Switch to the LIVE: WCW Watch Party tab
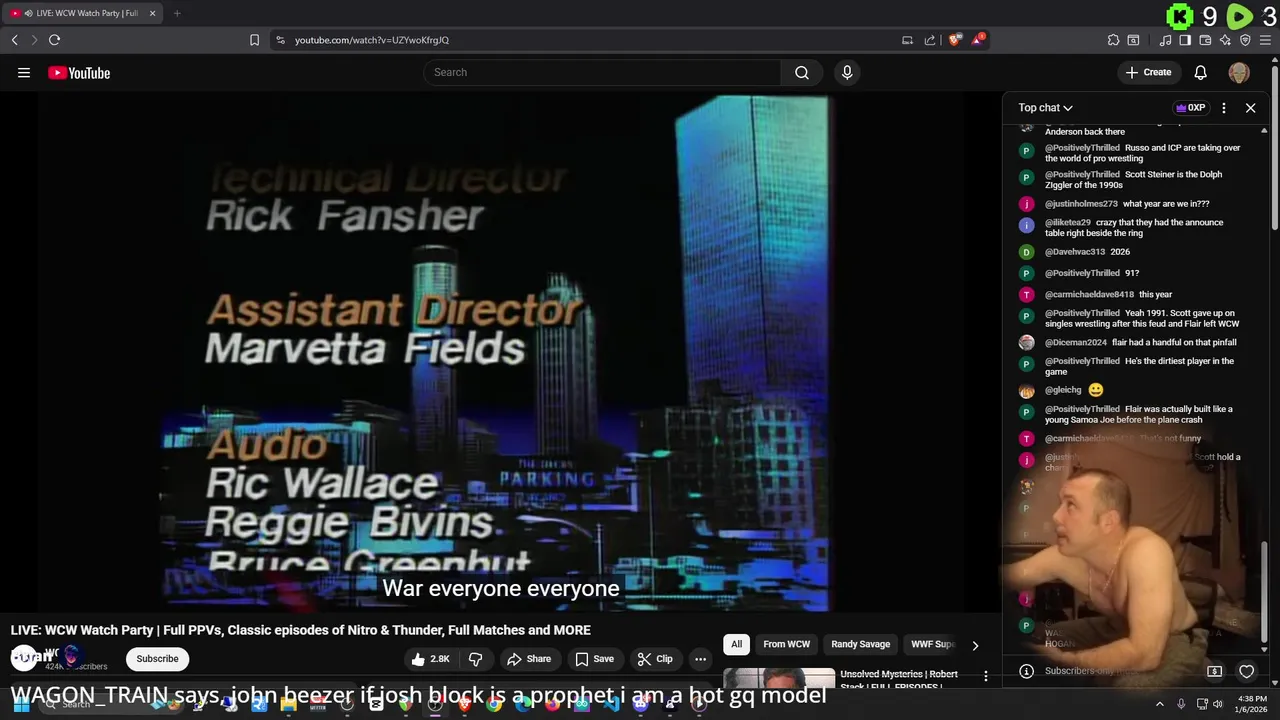1280x720 pixels. point(83,13)
